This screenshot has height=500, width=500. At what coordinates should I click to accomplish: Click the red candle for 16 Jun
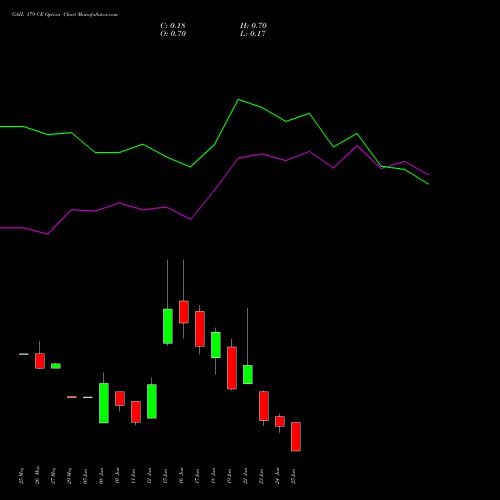184,312
